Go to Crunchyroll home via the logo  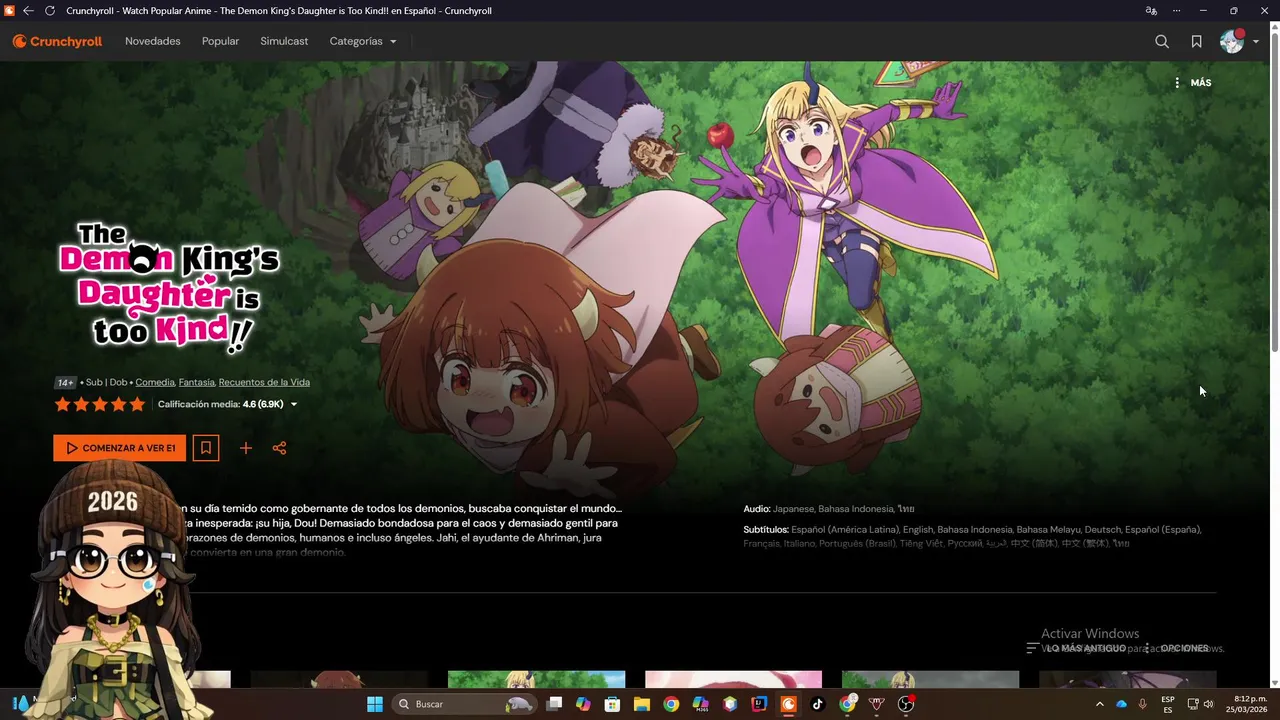tap(57, 41)
